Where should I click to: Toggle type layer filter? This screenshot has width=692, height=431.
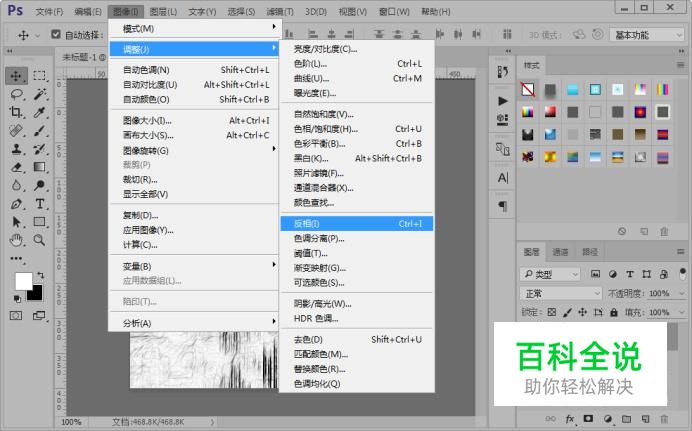click(630, 274)
